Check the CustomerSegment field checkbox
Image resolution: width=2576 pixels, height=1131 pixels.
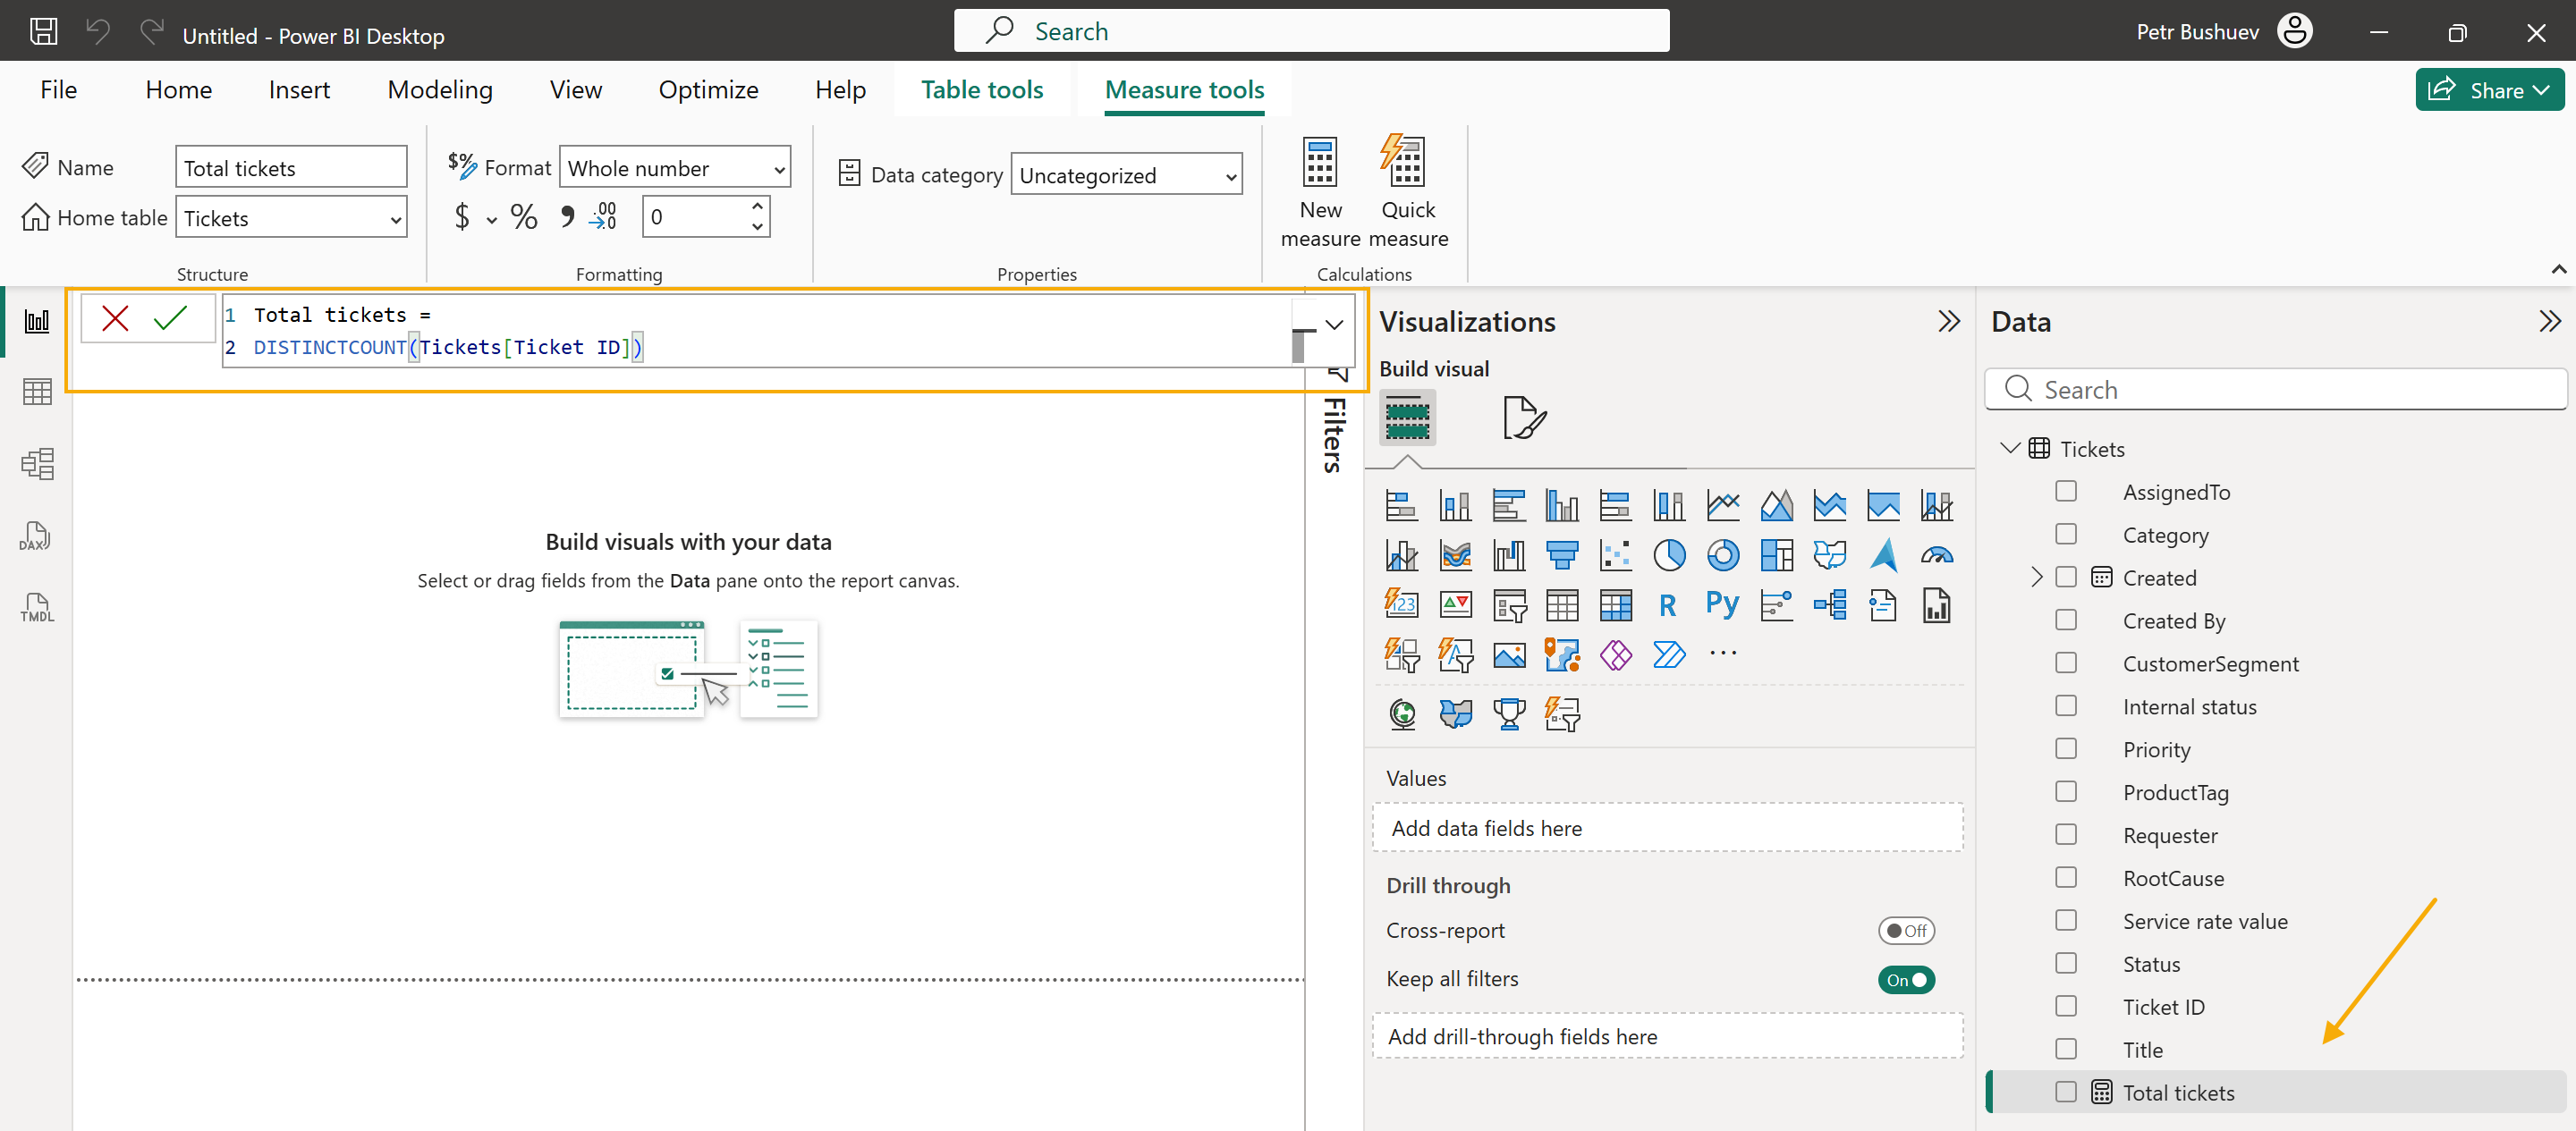2065,663
